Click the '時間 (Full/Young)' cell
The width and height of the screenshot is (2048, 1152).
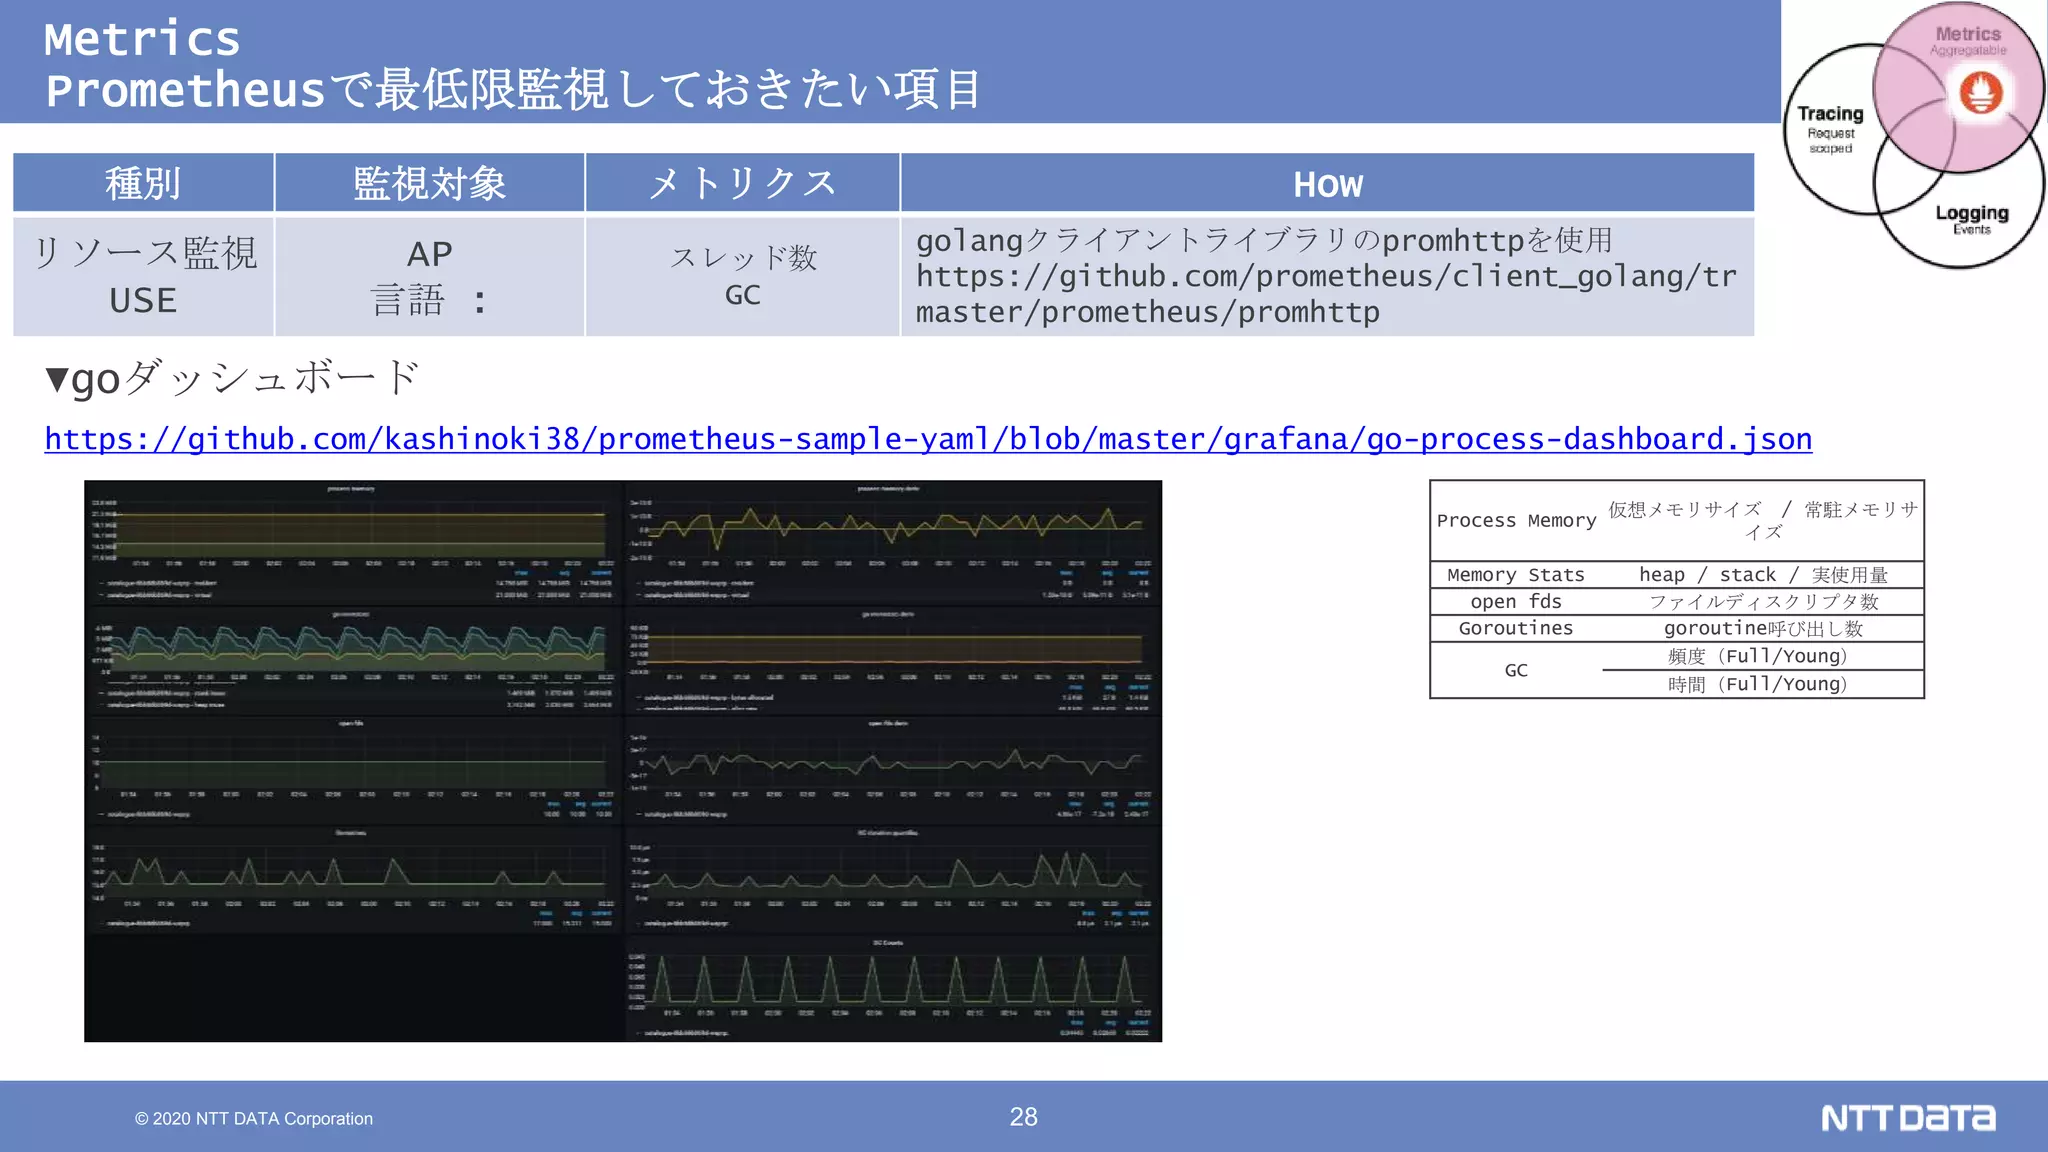(x=1763, y=685)
